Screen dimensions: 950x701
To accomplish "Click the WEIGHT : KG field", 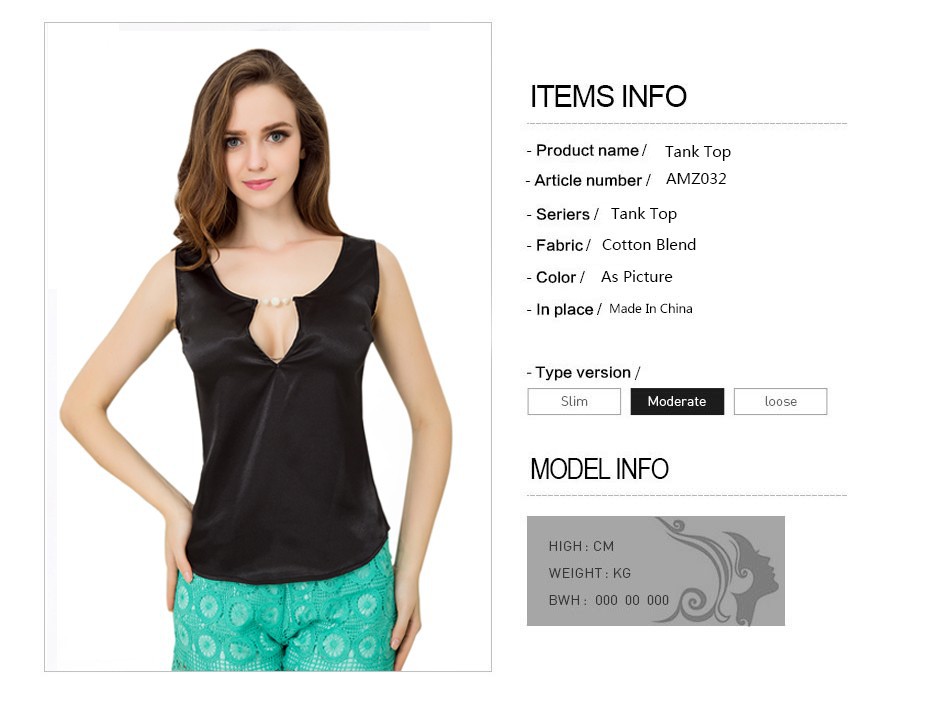I will point(590,573).
